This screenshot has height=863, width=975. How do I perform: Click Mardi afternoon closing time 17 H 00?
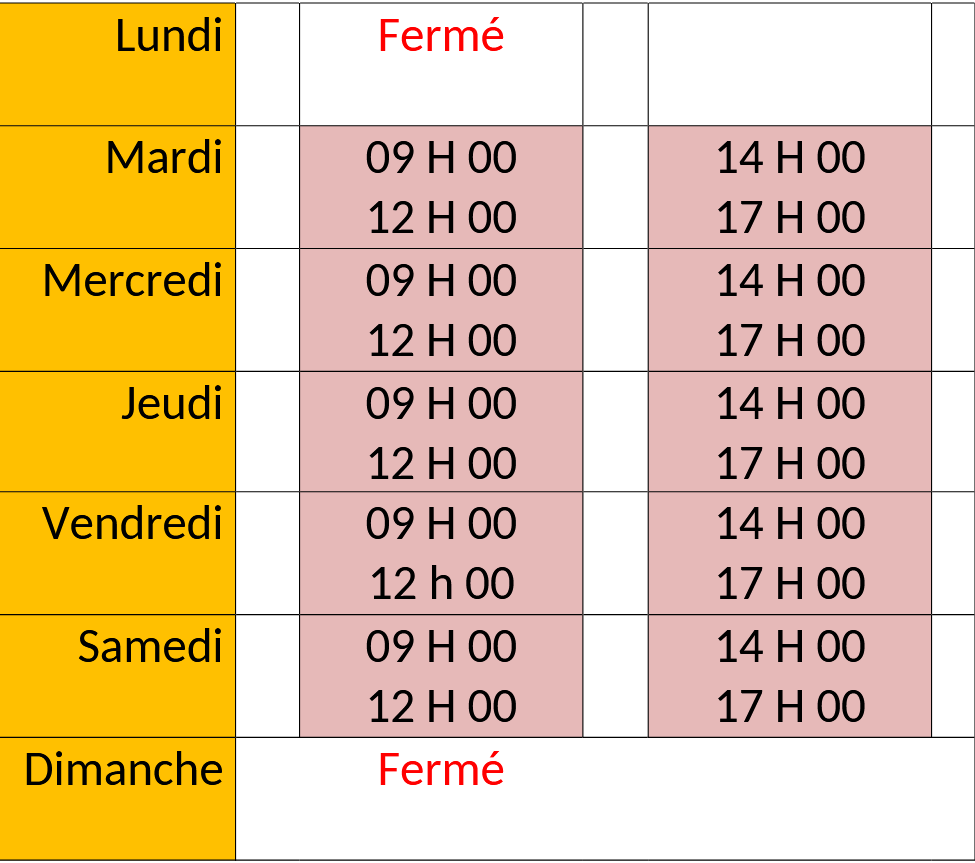coord(790,218)
